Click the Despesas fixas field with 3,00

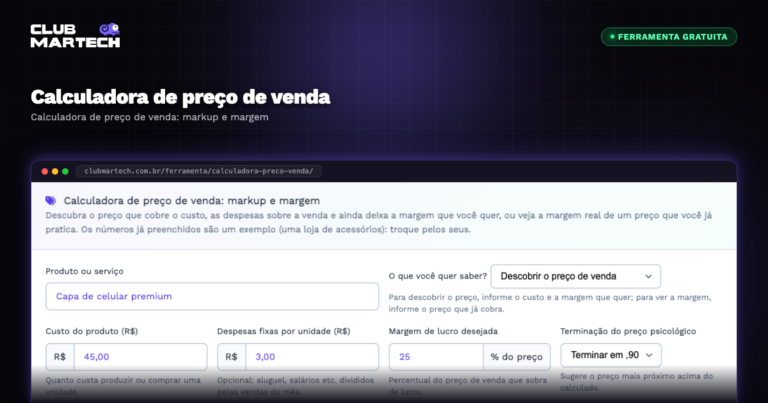click(312, 356)
